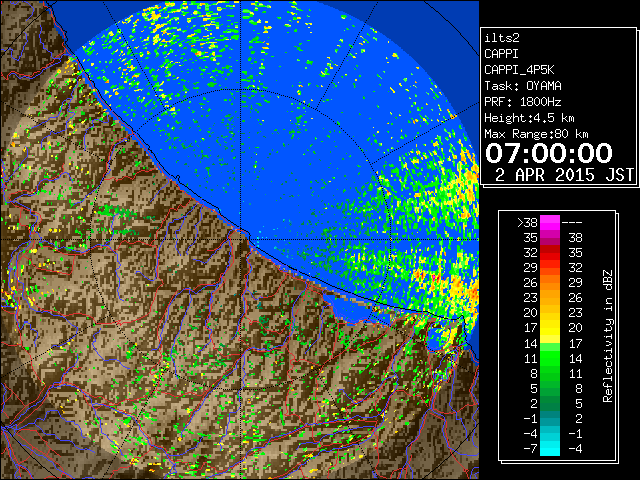Pick the bright green 11 to 14 dBZ swatch

tap(550, 358)
